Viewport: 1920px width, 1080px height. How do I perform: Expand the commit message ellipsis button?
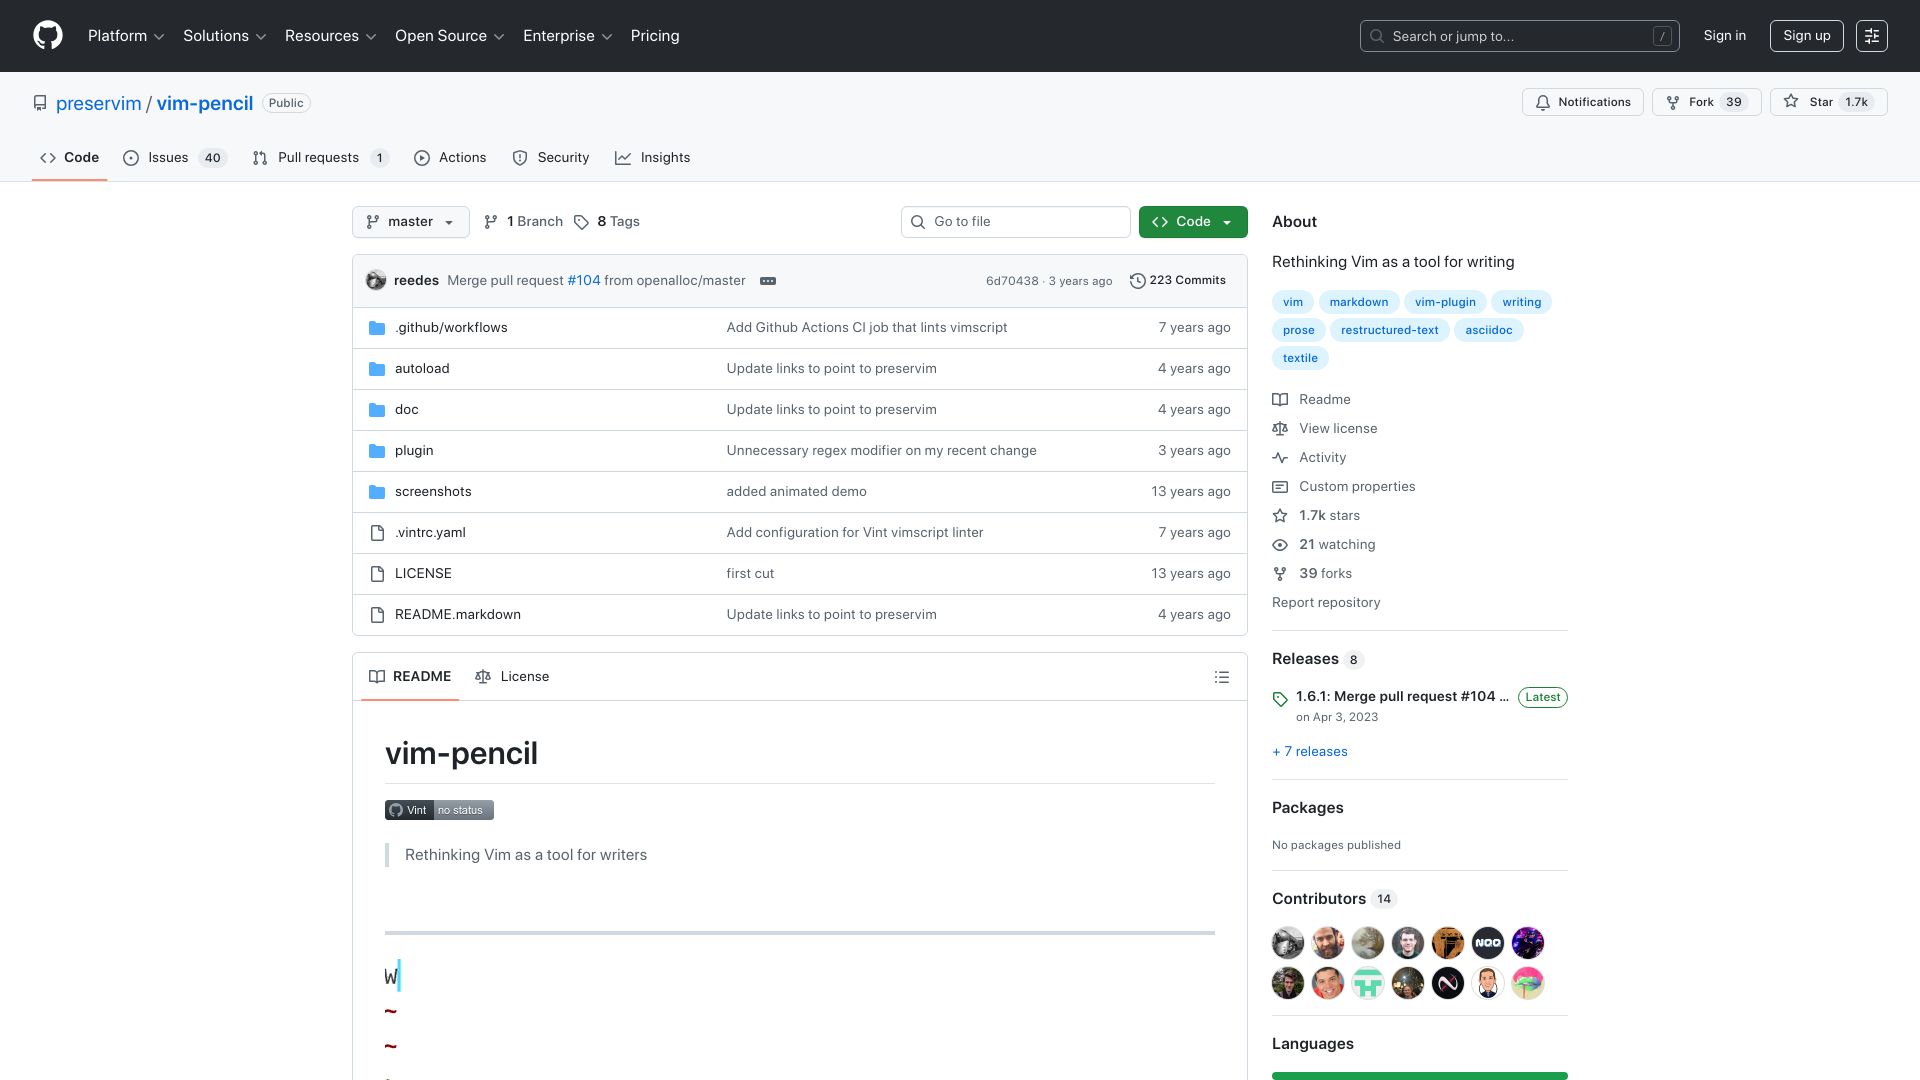tap(768, 281)
